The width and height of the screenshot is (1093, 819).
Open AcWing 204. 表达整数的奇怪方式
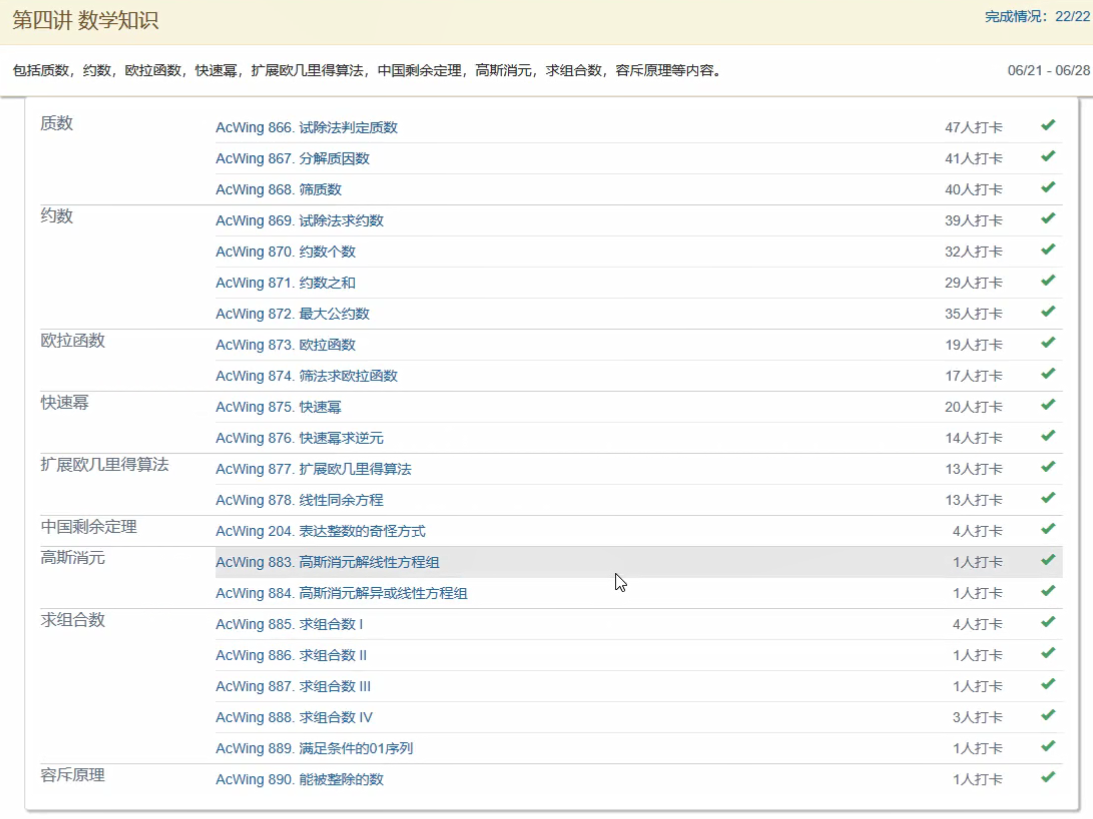click(x=320, y=531)
